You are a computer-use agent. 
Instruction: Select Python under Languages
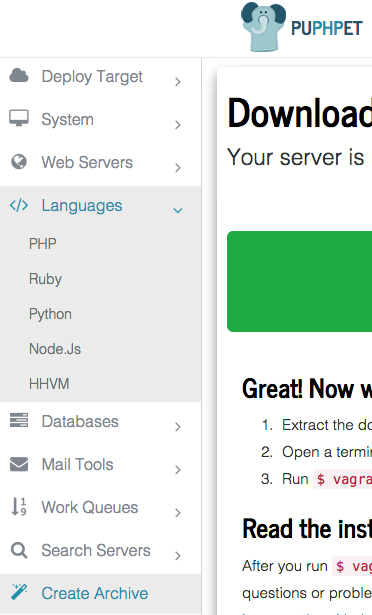point(50,314)
